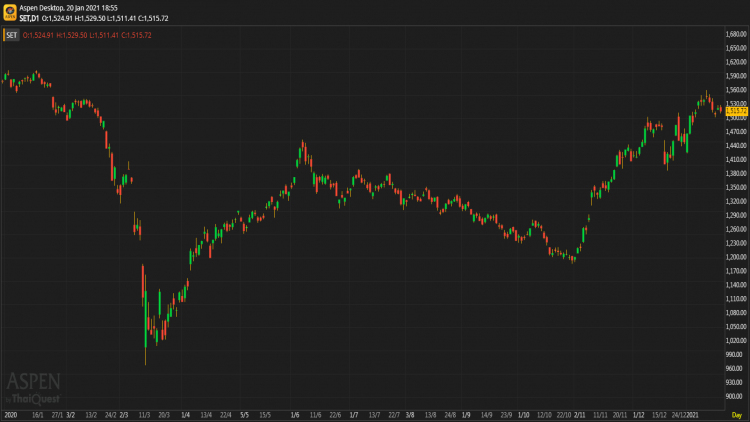
Task: Click the 1,680.00 price axis label
Action: click(736, 34)
